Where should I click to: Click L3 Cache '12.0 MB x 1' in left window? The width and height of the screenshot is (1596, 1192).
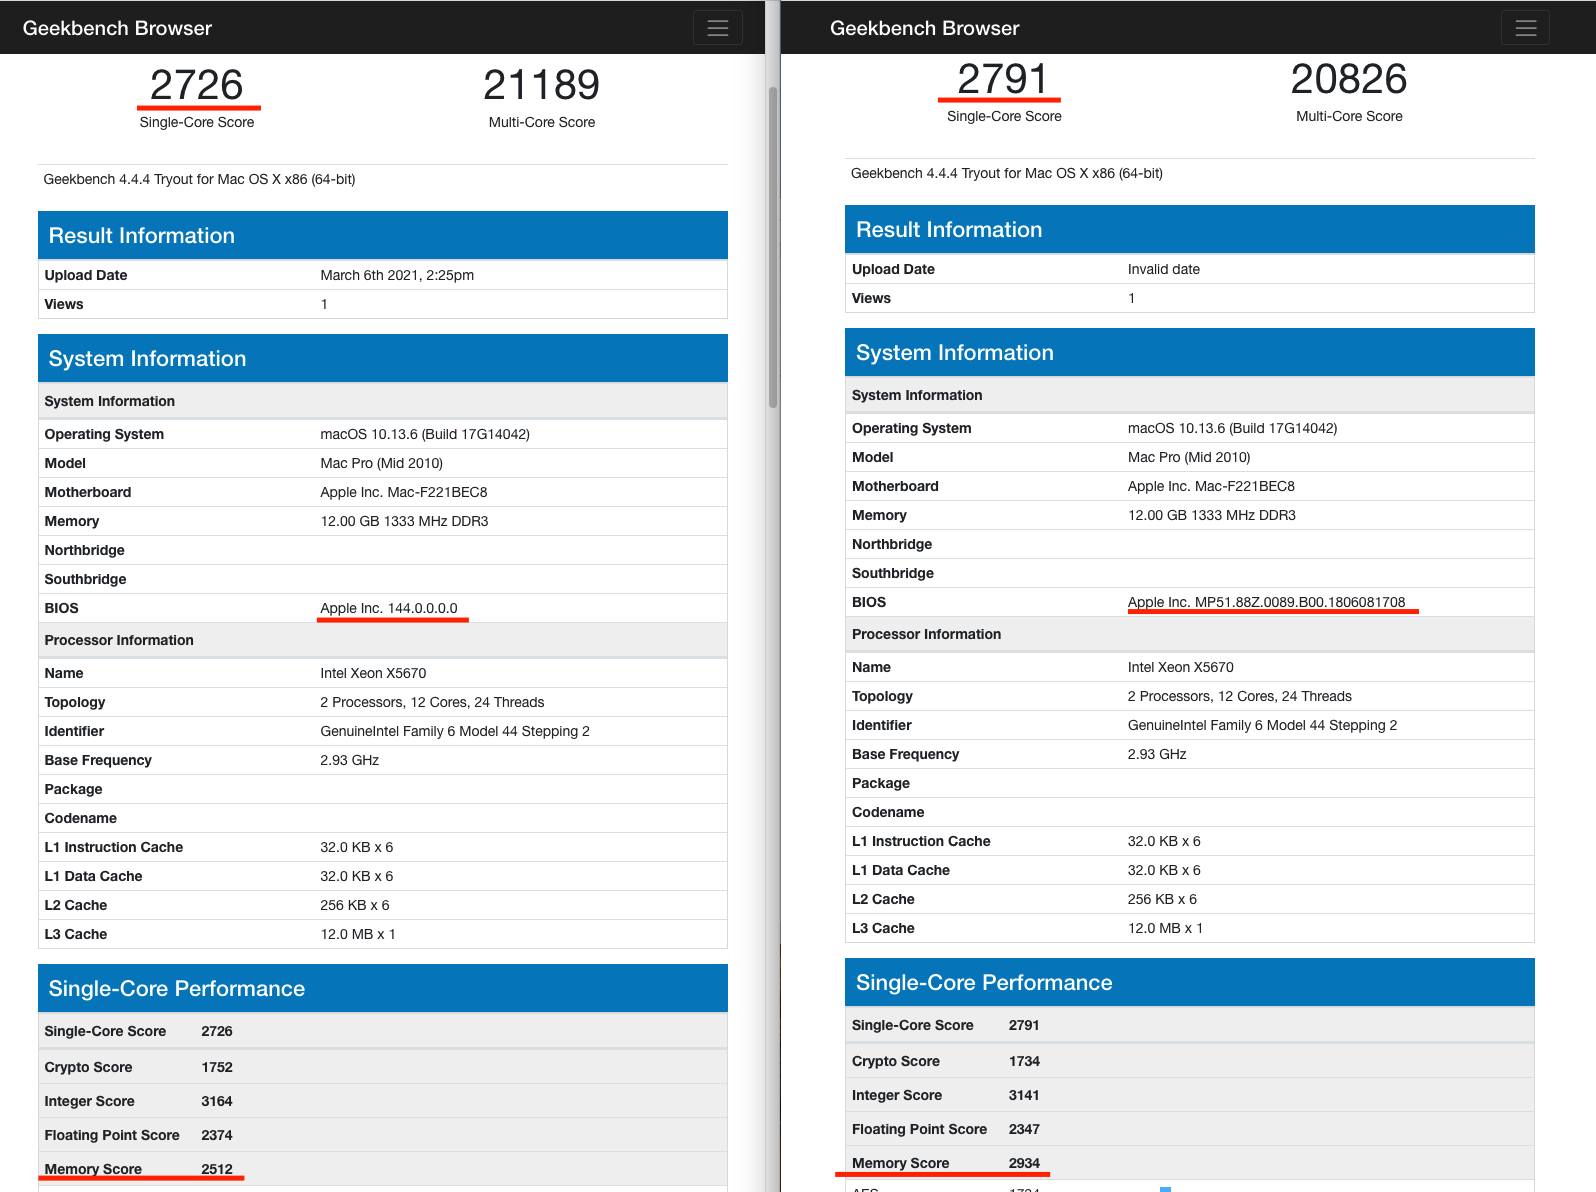pos(358,934)
